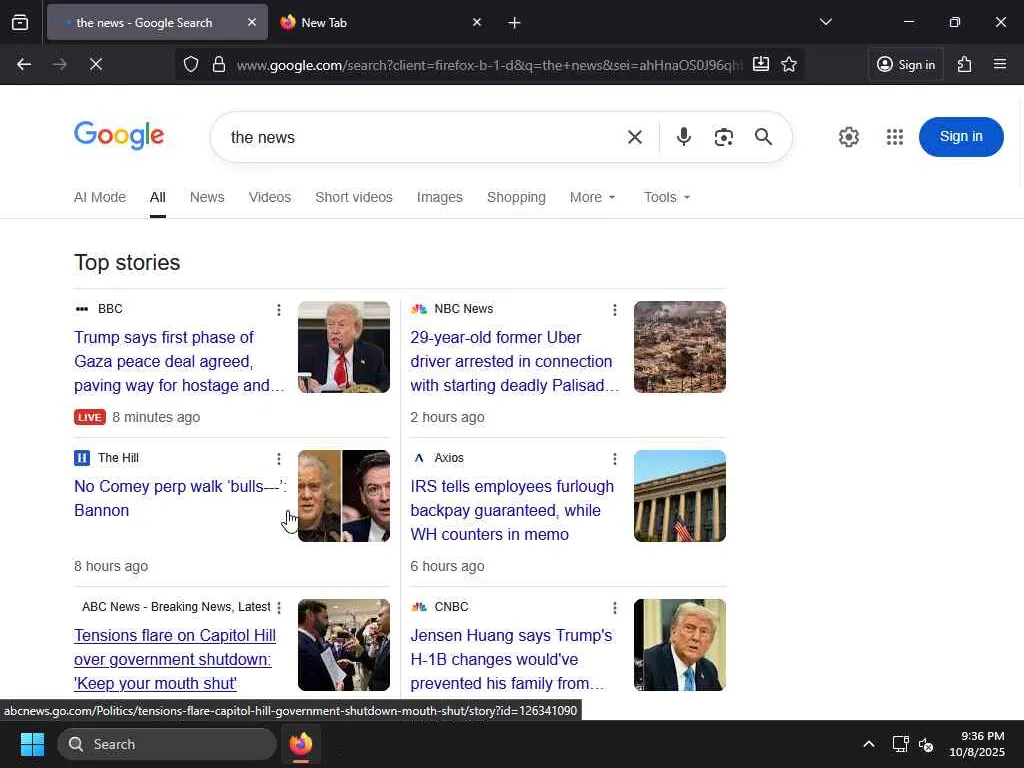Click the URL address bar
1024x768 pixels.
tap(488, 65)
